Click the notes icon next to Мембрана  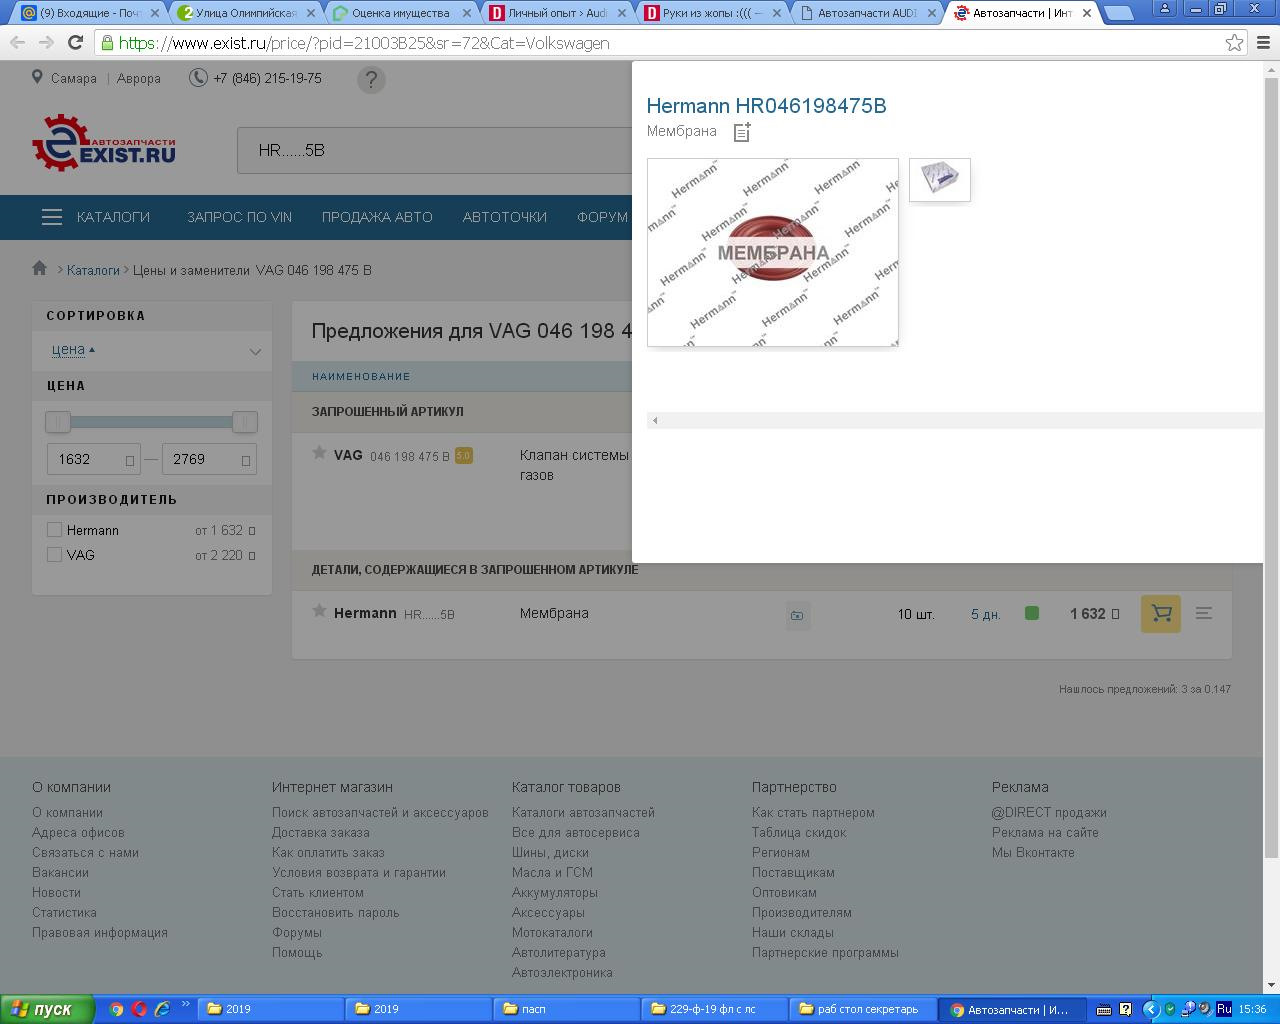[742, 132]
